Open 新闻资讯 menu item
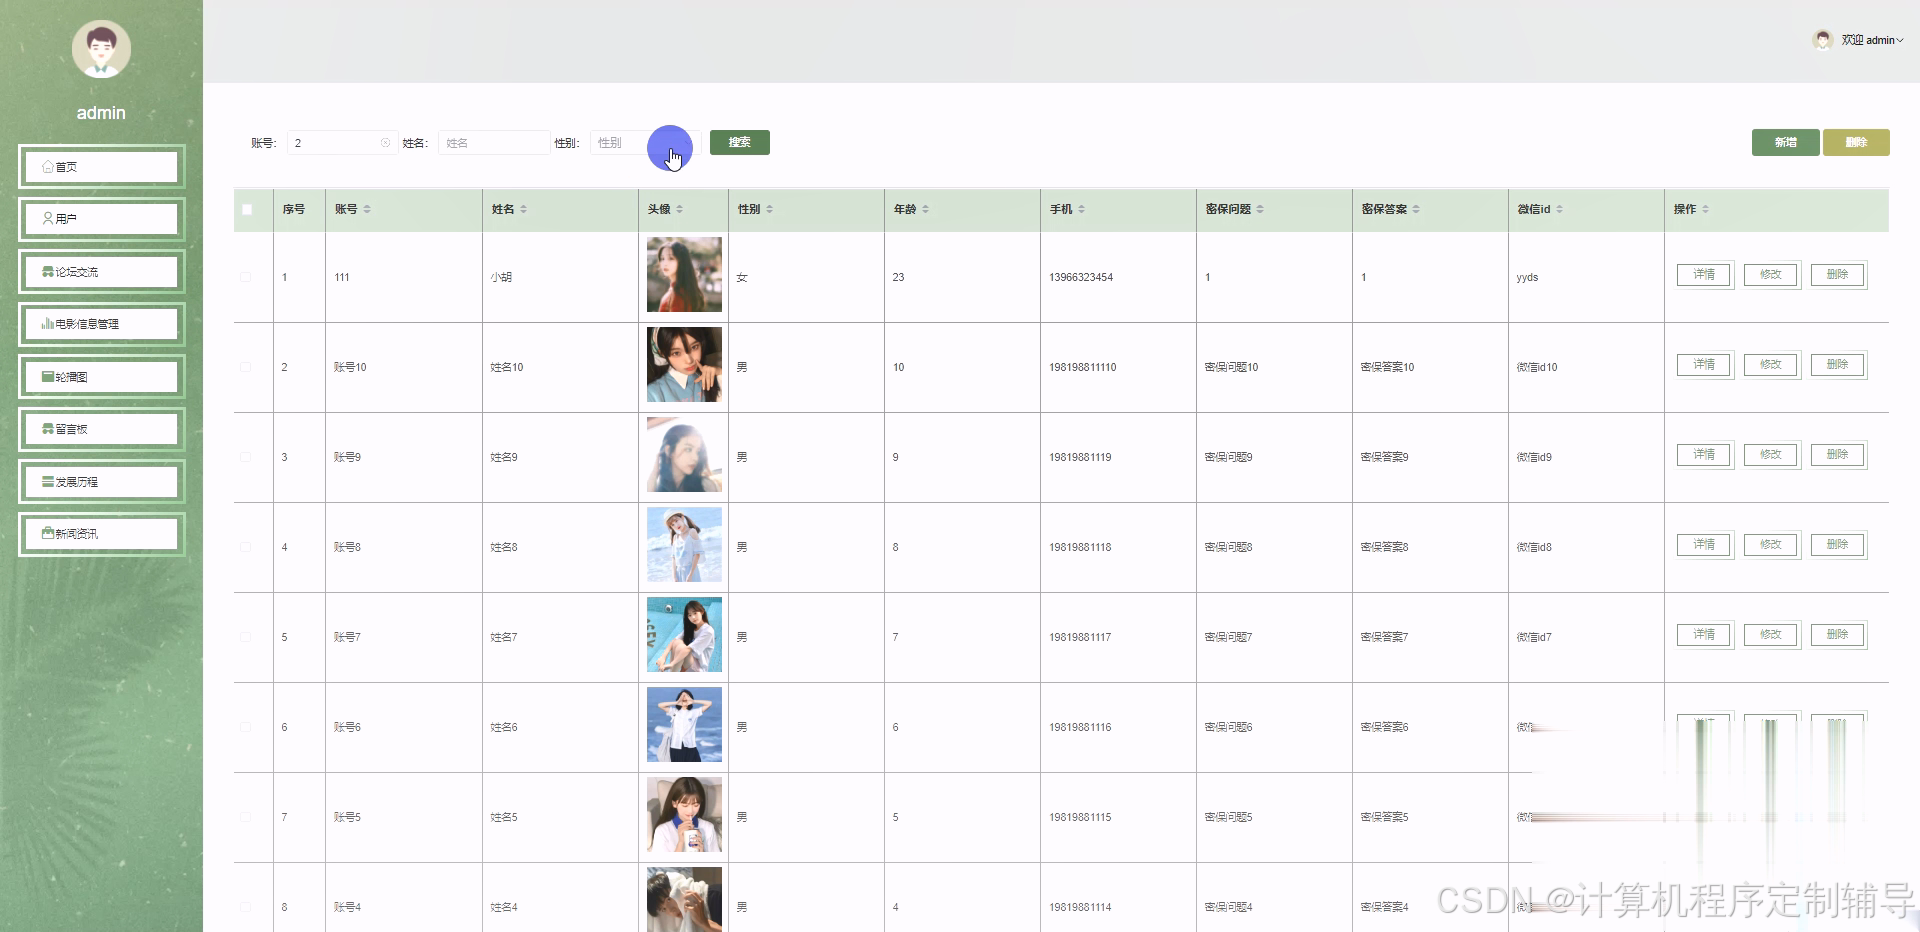The width and height of the screenshot is (1920, 932). (101, 533)
